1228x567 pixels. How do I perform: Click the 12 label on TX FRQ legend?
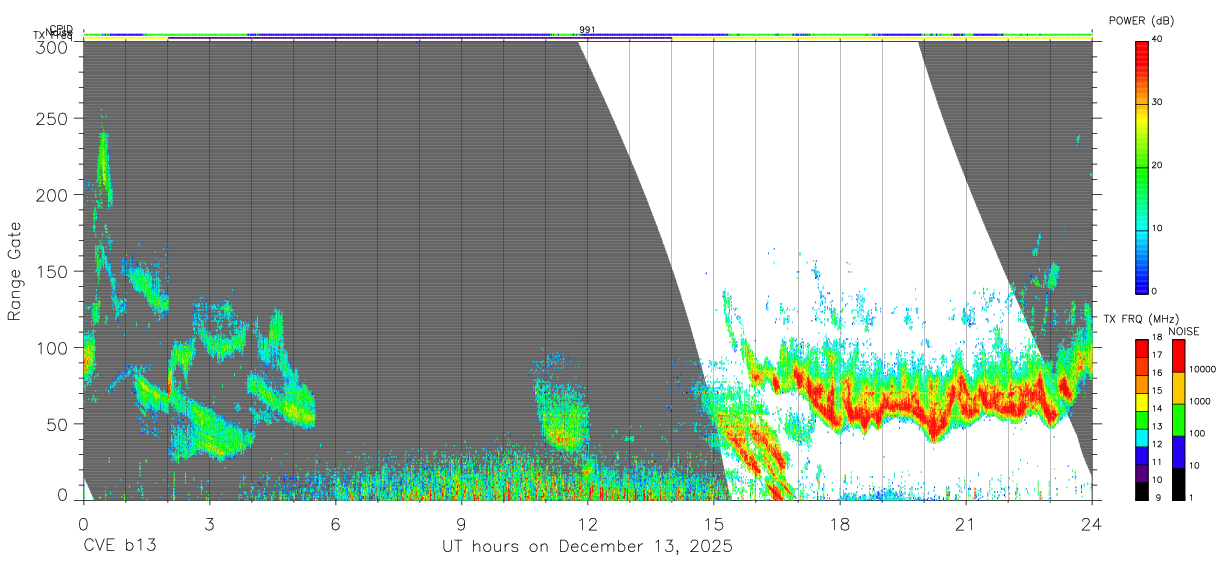pos(1155,444)
